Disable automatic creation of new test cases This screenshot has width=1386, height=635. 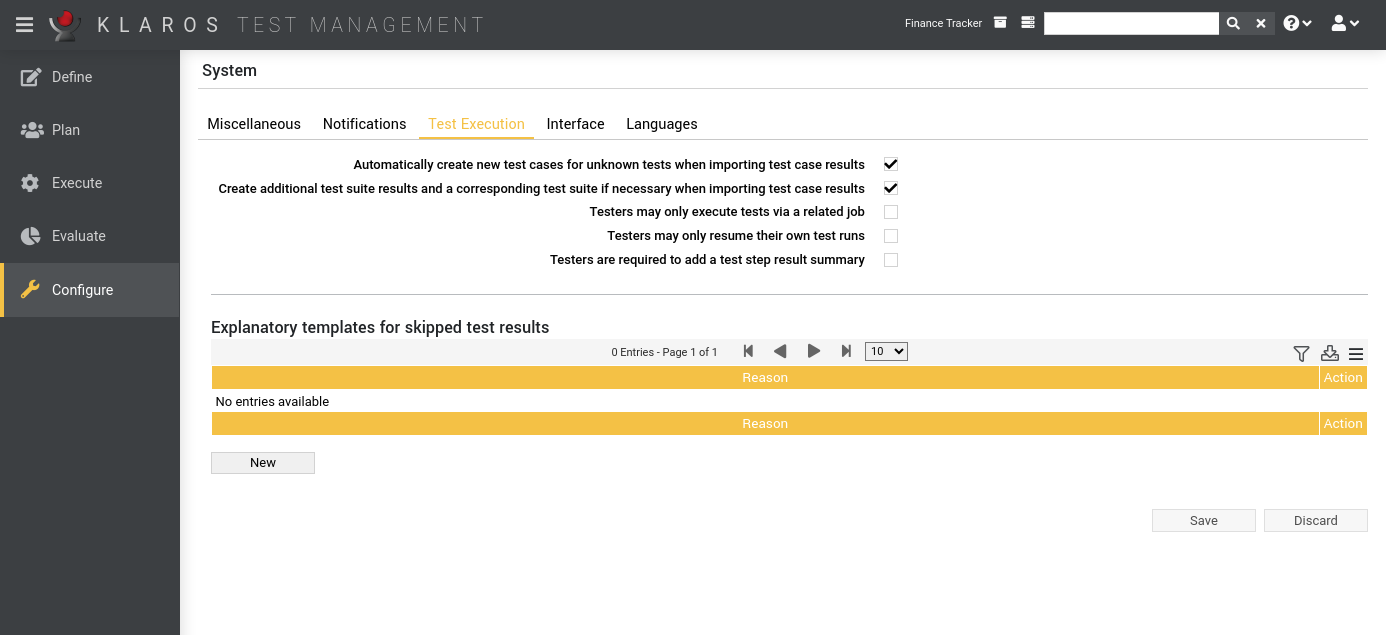pyautogui.click(x=890, y=164)
